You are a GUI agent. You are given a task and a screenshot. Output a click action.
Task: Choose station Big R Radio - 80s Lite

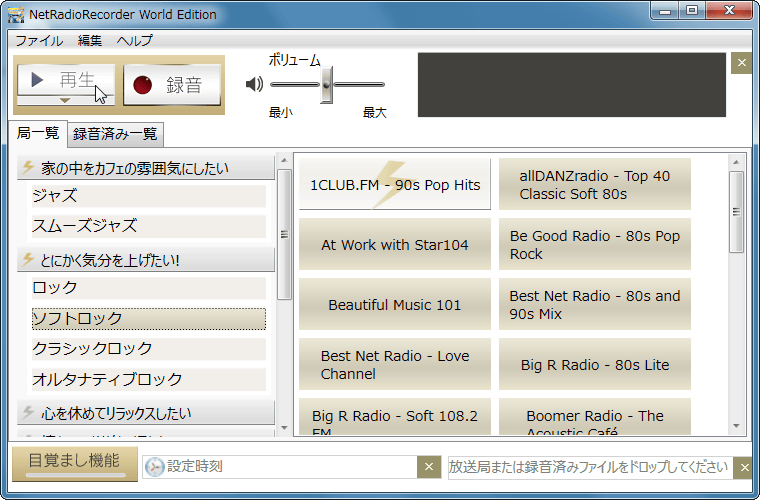[595, 364]
